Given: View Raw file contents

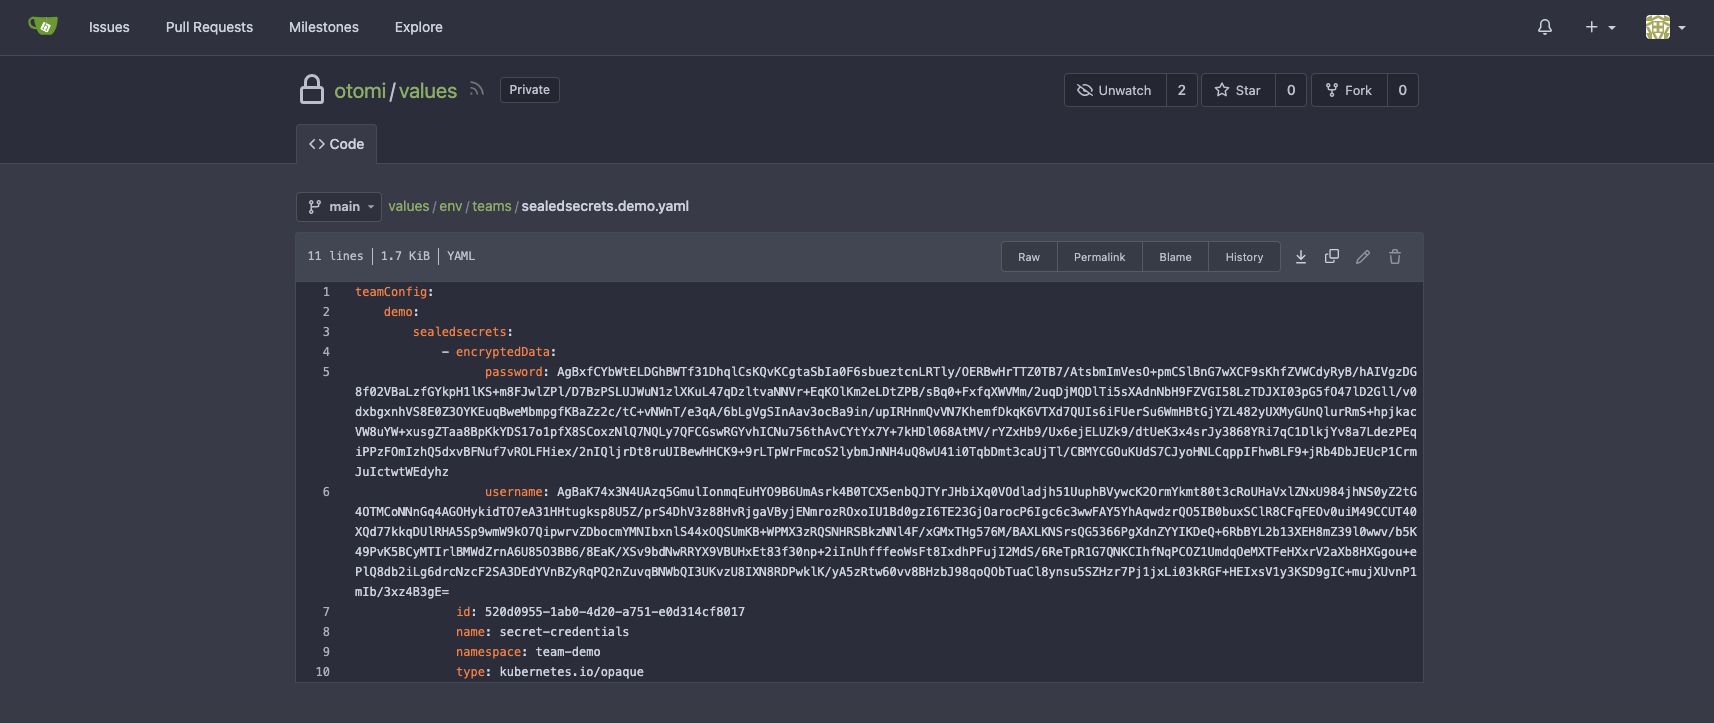Looking at the screenshot, I should tap(1029, 257).
